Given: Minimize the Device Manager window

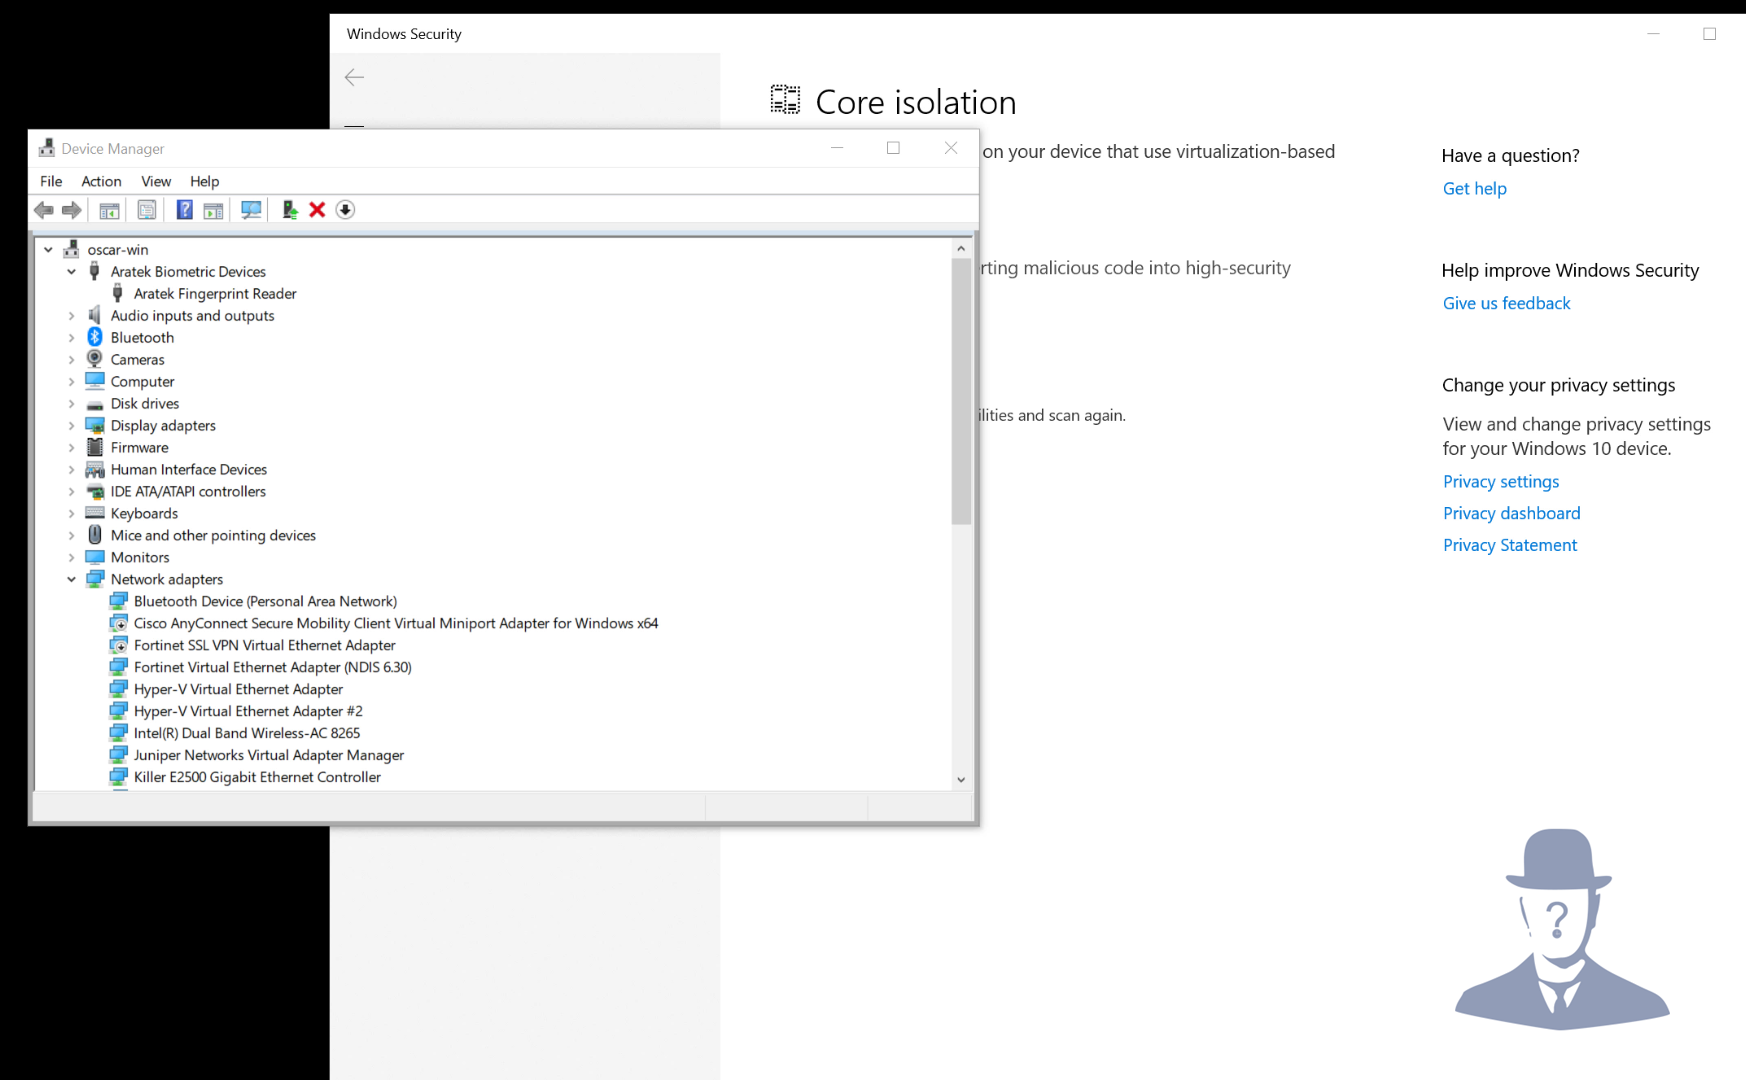Looking at the screenshot, I should (x=837, y=148).
